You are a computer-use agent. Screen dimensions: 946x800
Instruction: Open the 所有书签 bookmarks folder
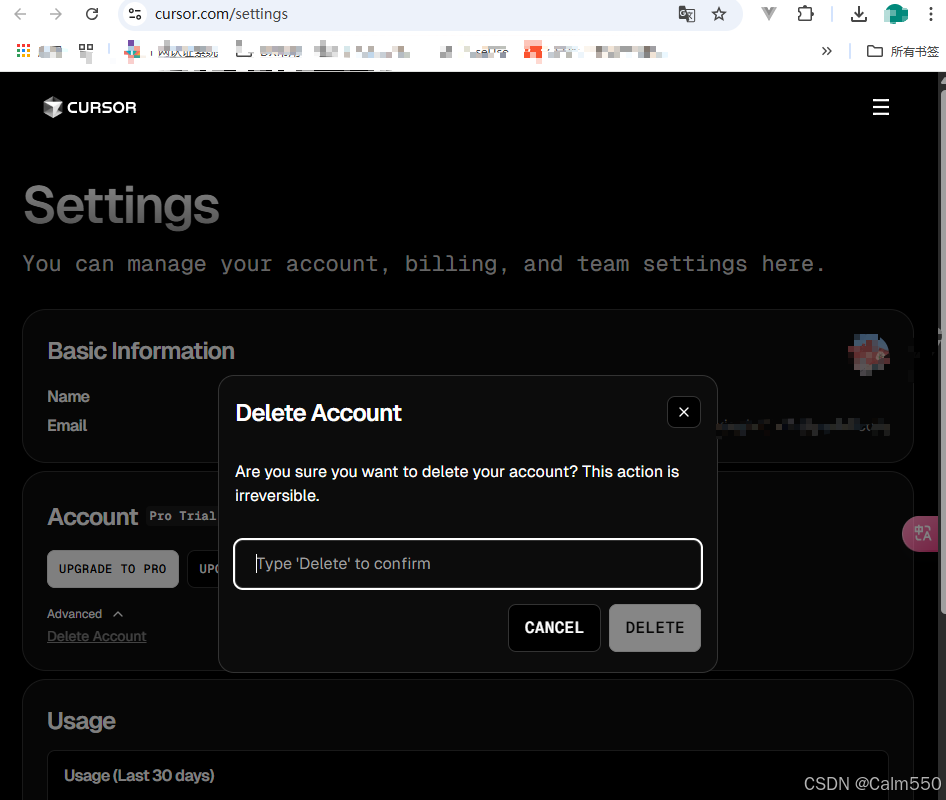903,51
